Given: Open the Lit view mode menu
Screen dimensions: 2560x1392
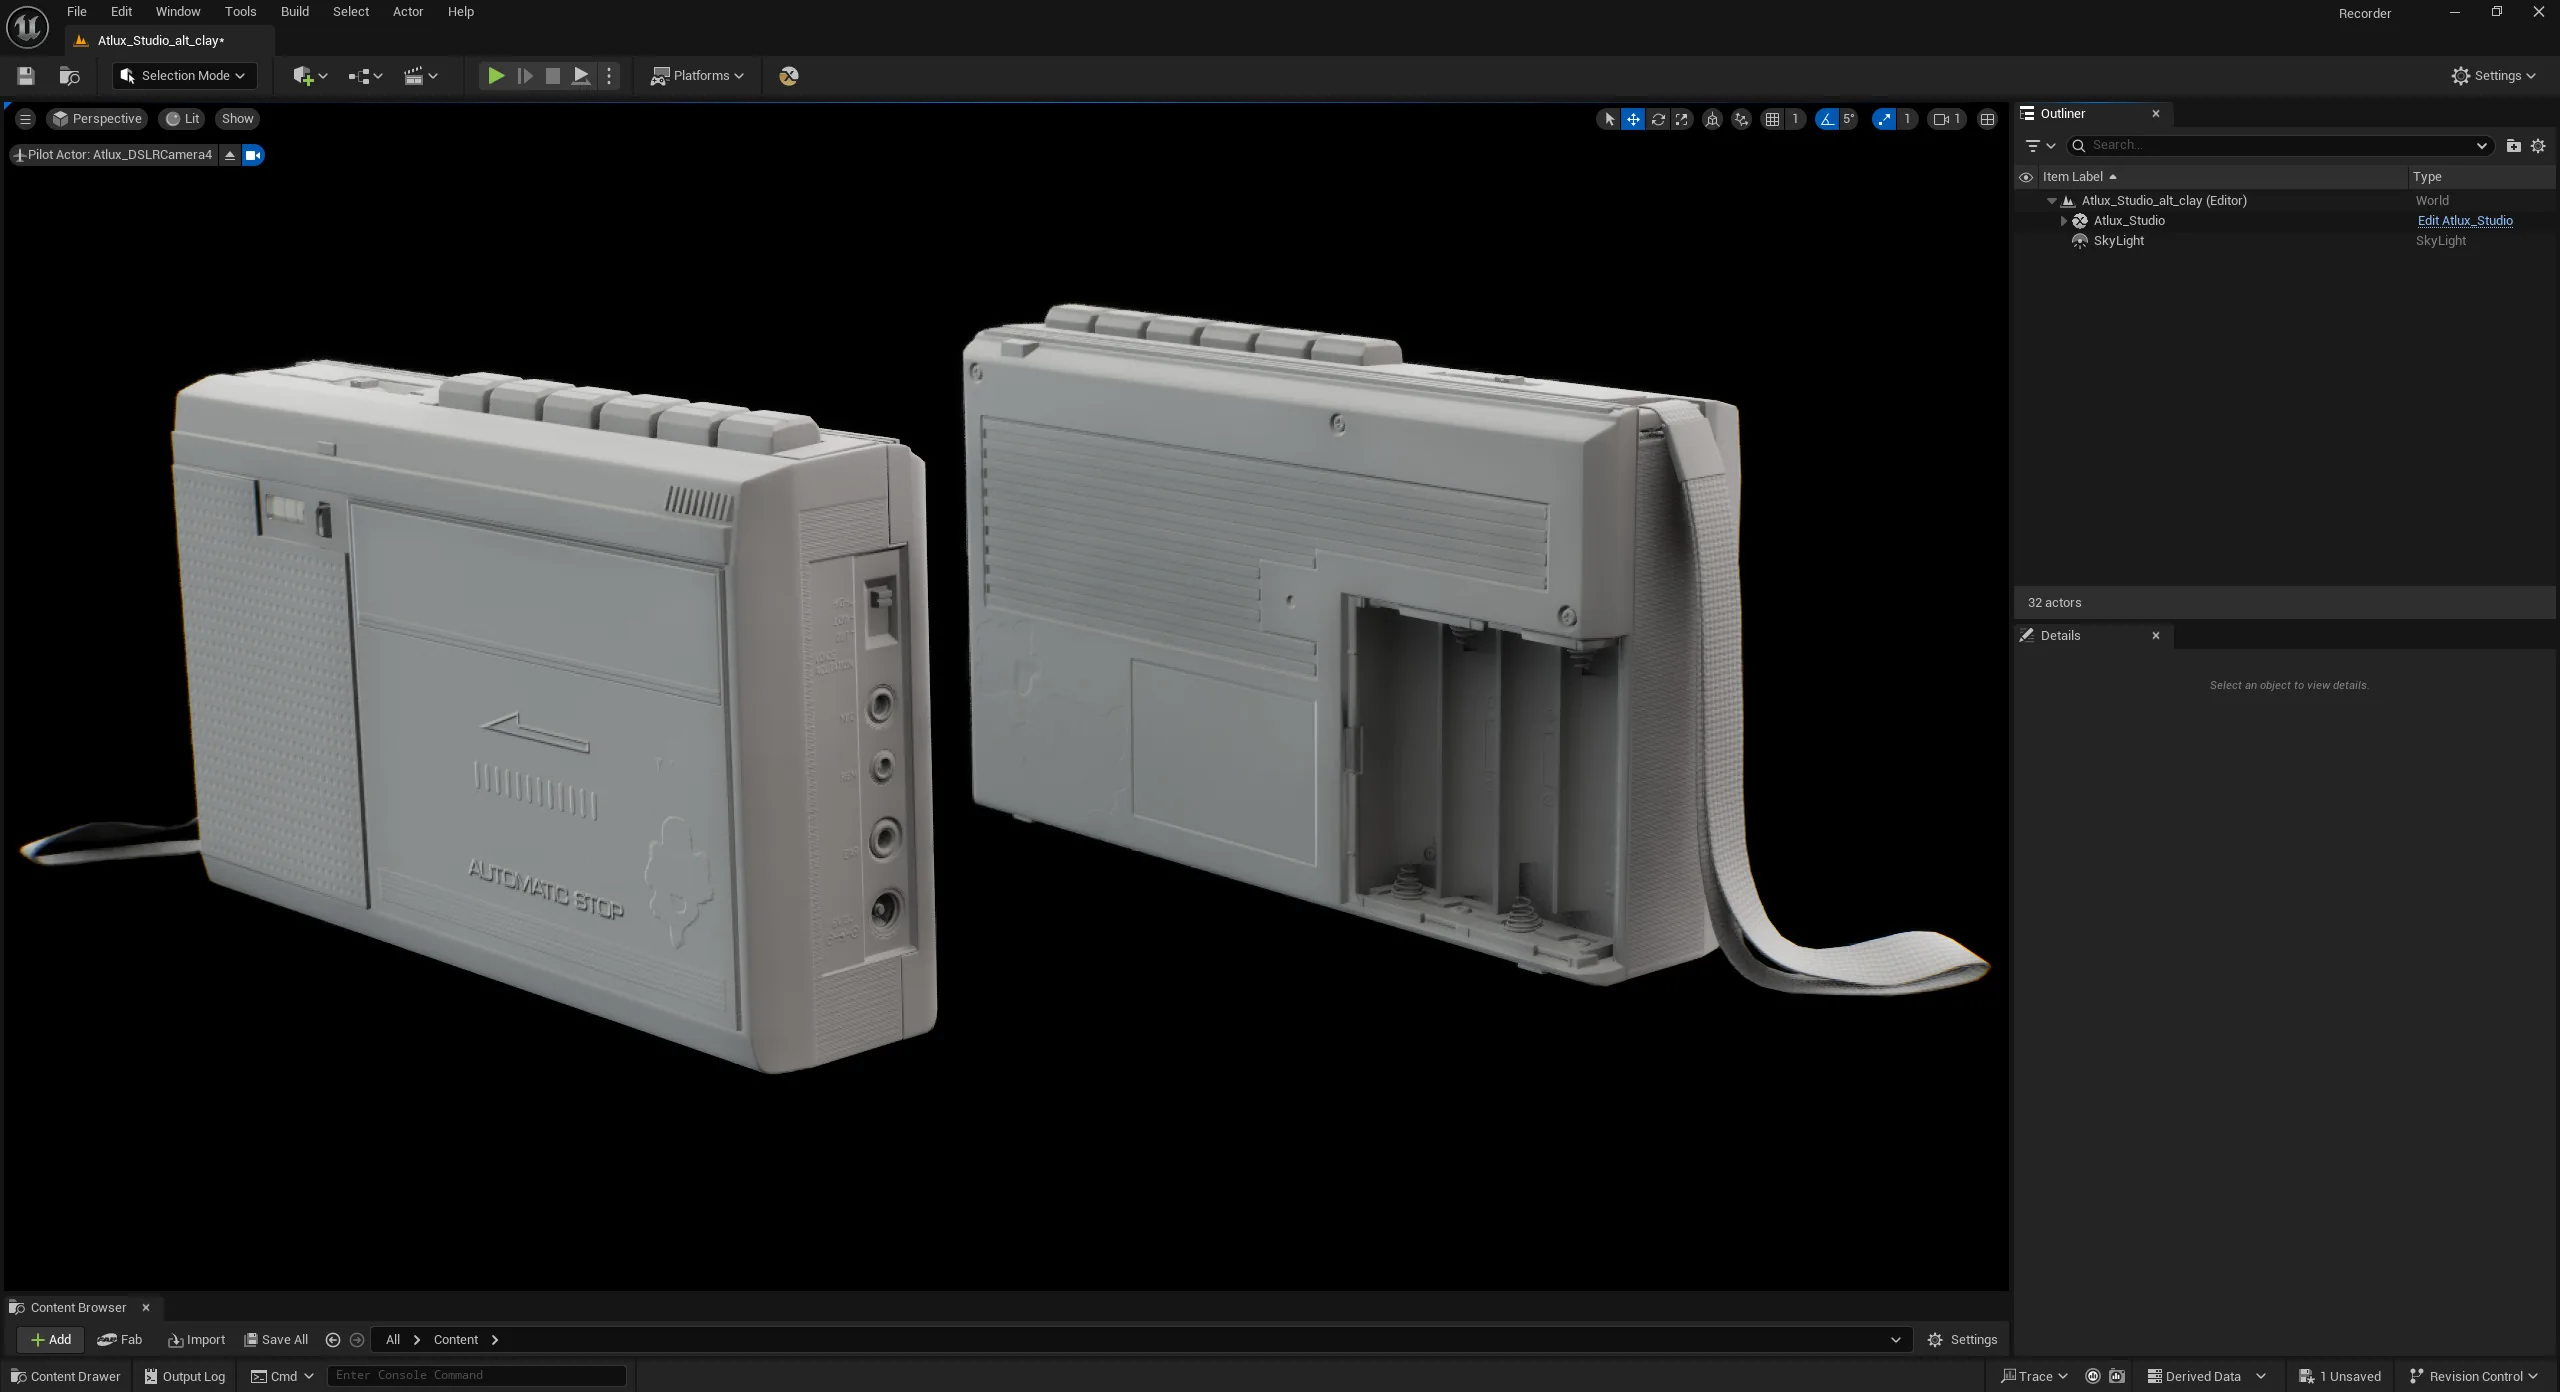Looking at the screenshot, I should [x=182, y=119].
